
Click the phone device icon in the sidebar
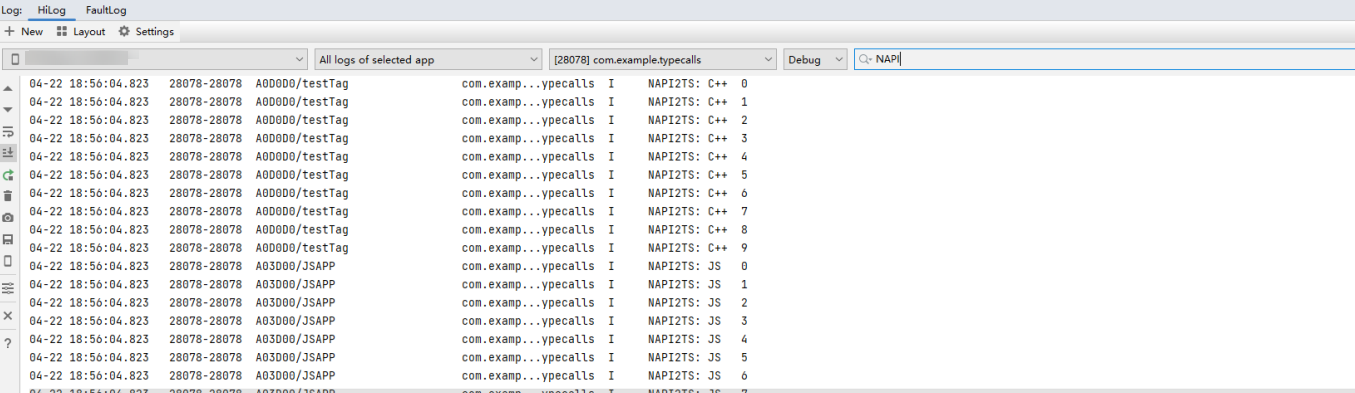coord(8,261)
